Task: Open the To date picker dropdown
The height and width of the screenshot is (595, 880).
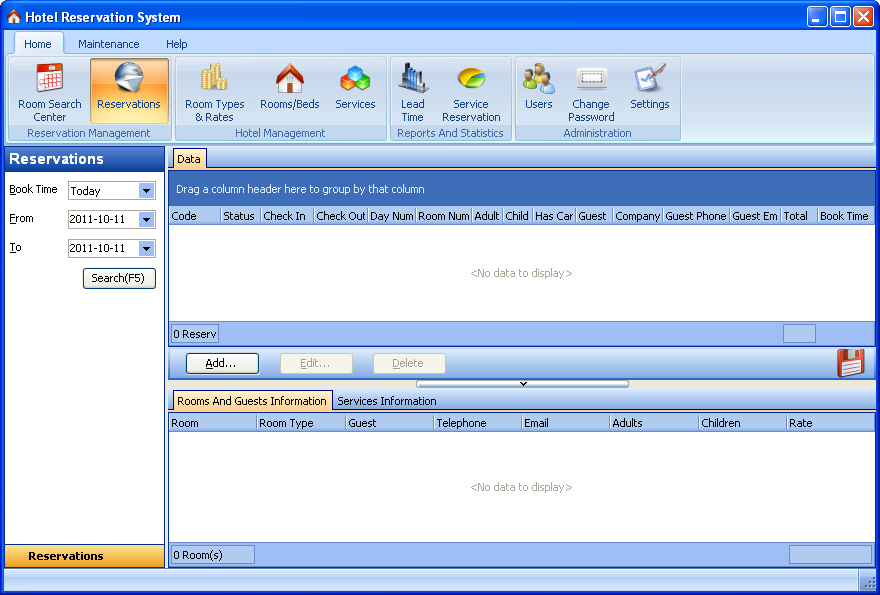Action: [x=147, y=249]
